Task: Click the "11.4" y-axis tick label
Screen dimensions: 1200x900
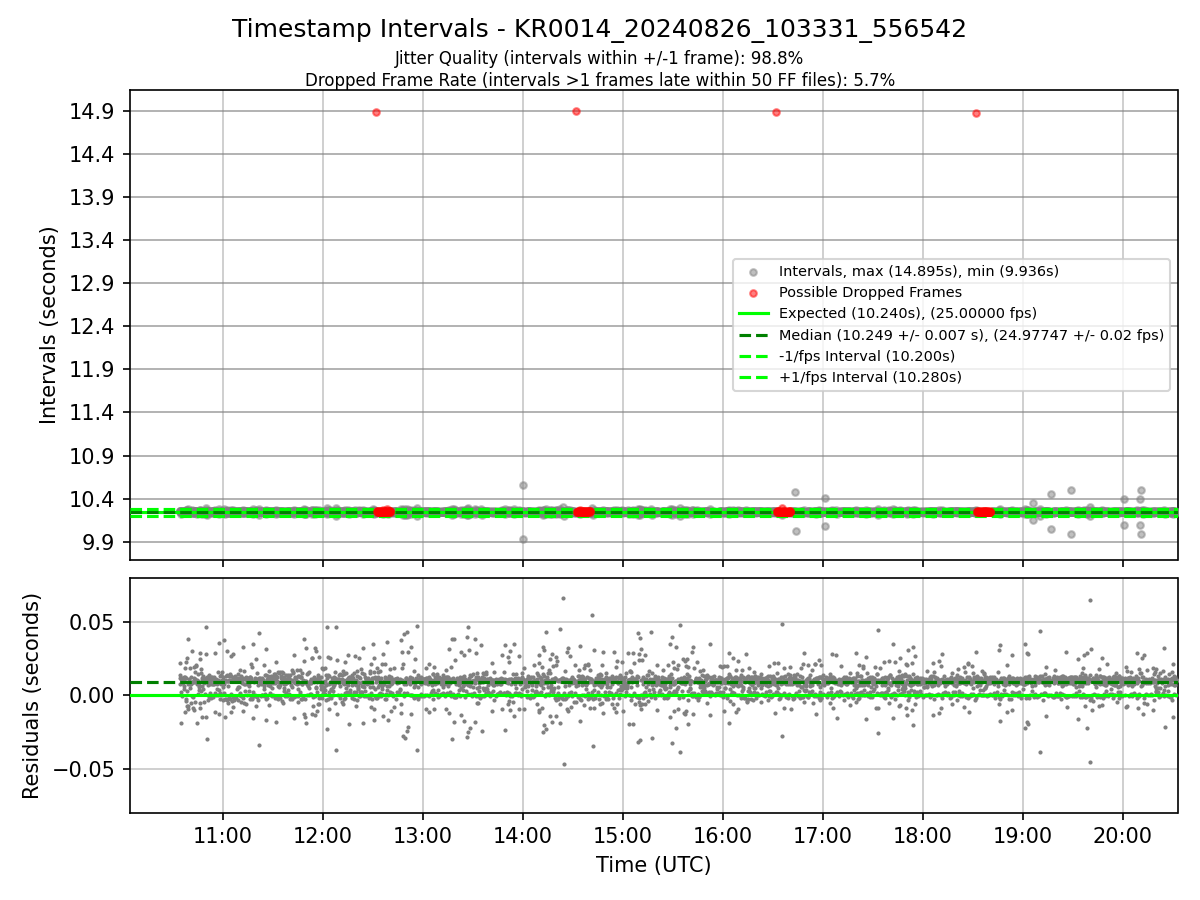Action: click(x=92, y=412)
